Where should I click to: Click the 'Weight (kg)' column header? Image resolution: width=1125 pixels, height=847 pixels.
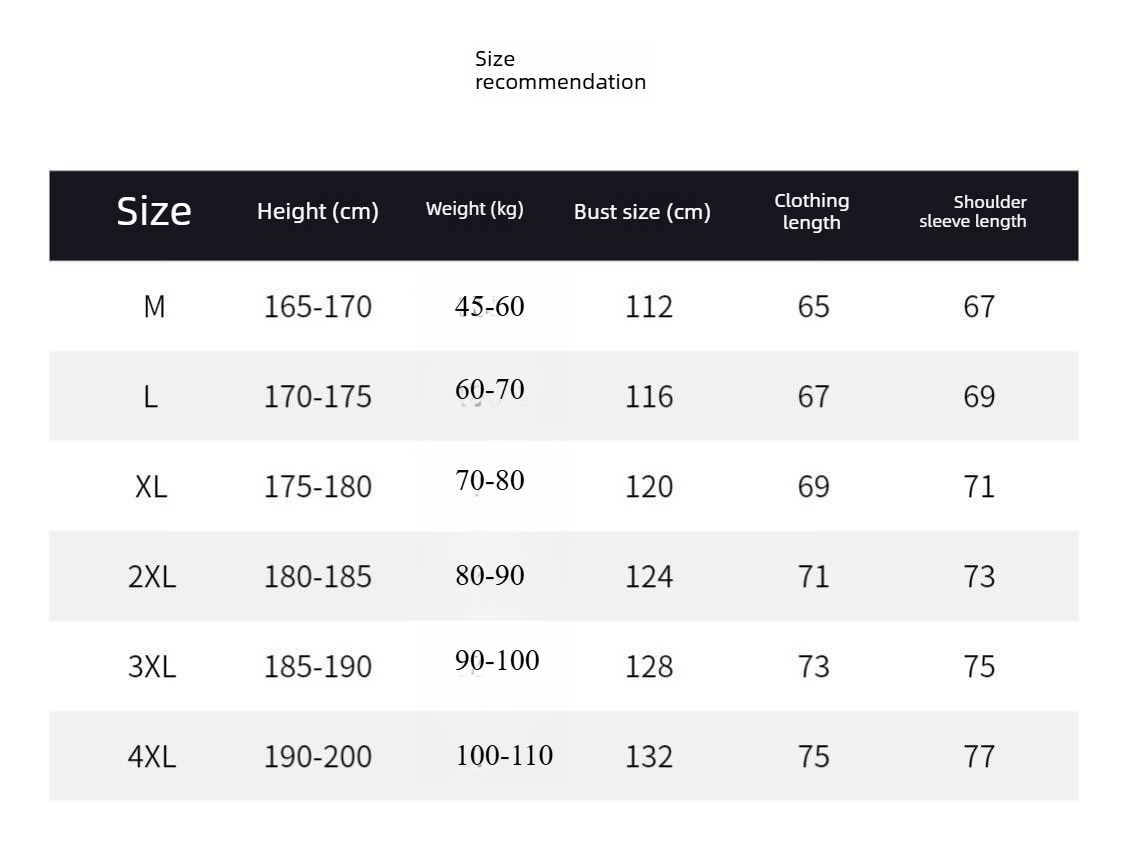[x=474, y=209]
